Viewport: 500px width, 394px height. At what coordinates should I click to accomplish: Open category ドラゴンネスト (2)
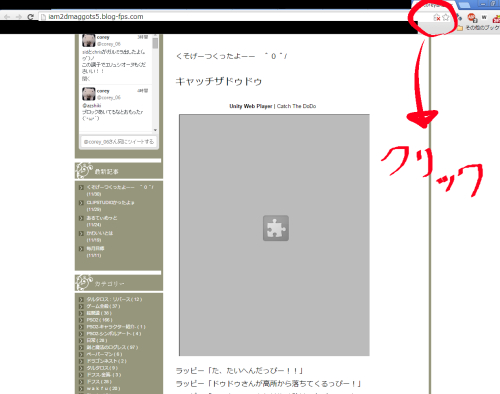point(107,361)
